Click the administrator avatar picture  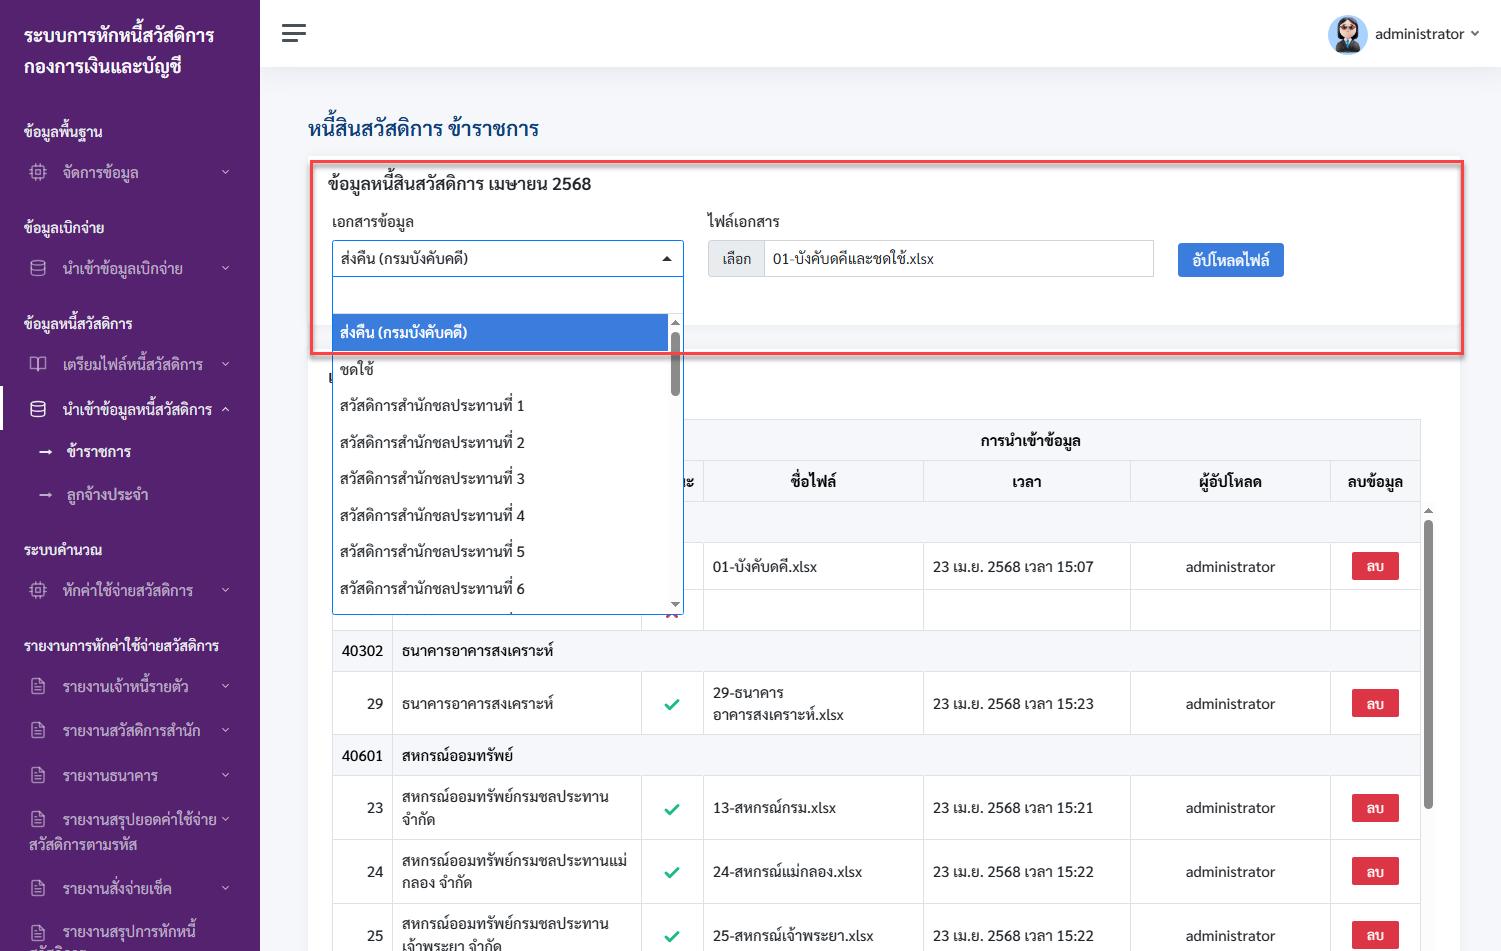click(1347, 34)
